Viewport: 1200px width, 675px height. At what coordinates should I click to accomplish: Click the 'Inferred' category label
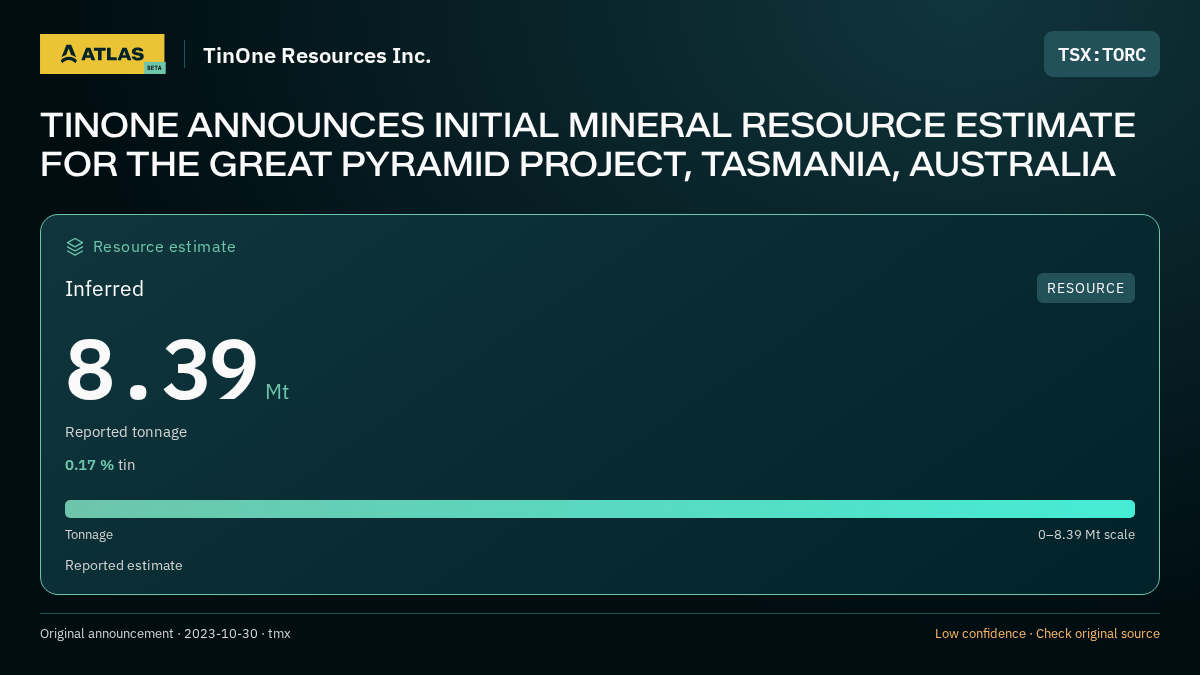click(104, 289)
